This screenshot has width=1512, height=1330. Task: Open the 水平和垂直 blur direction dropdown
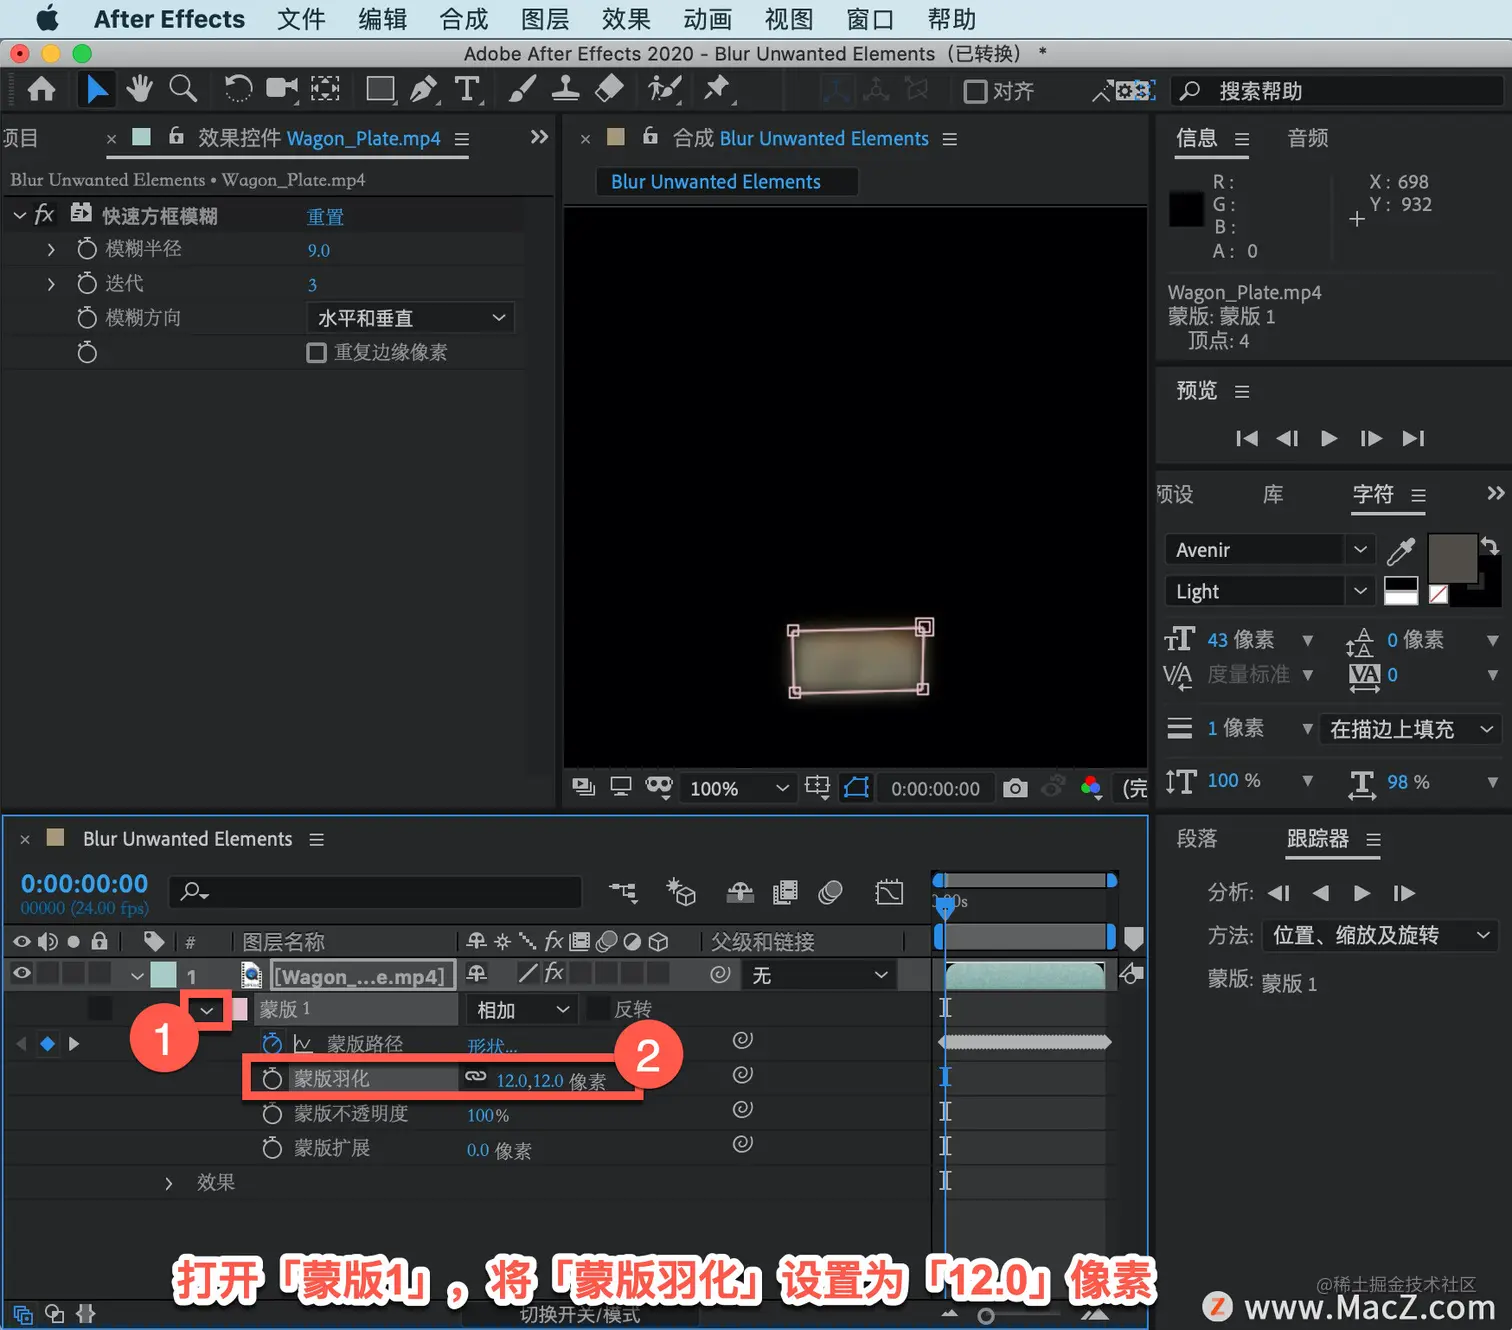click(x=410, y=318)
